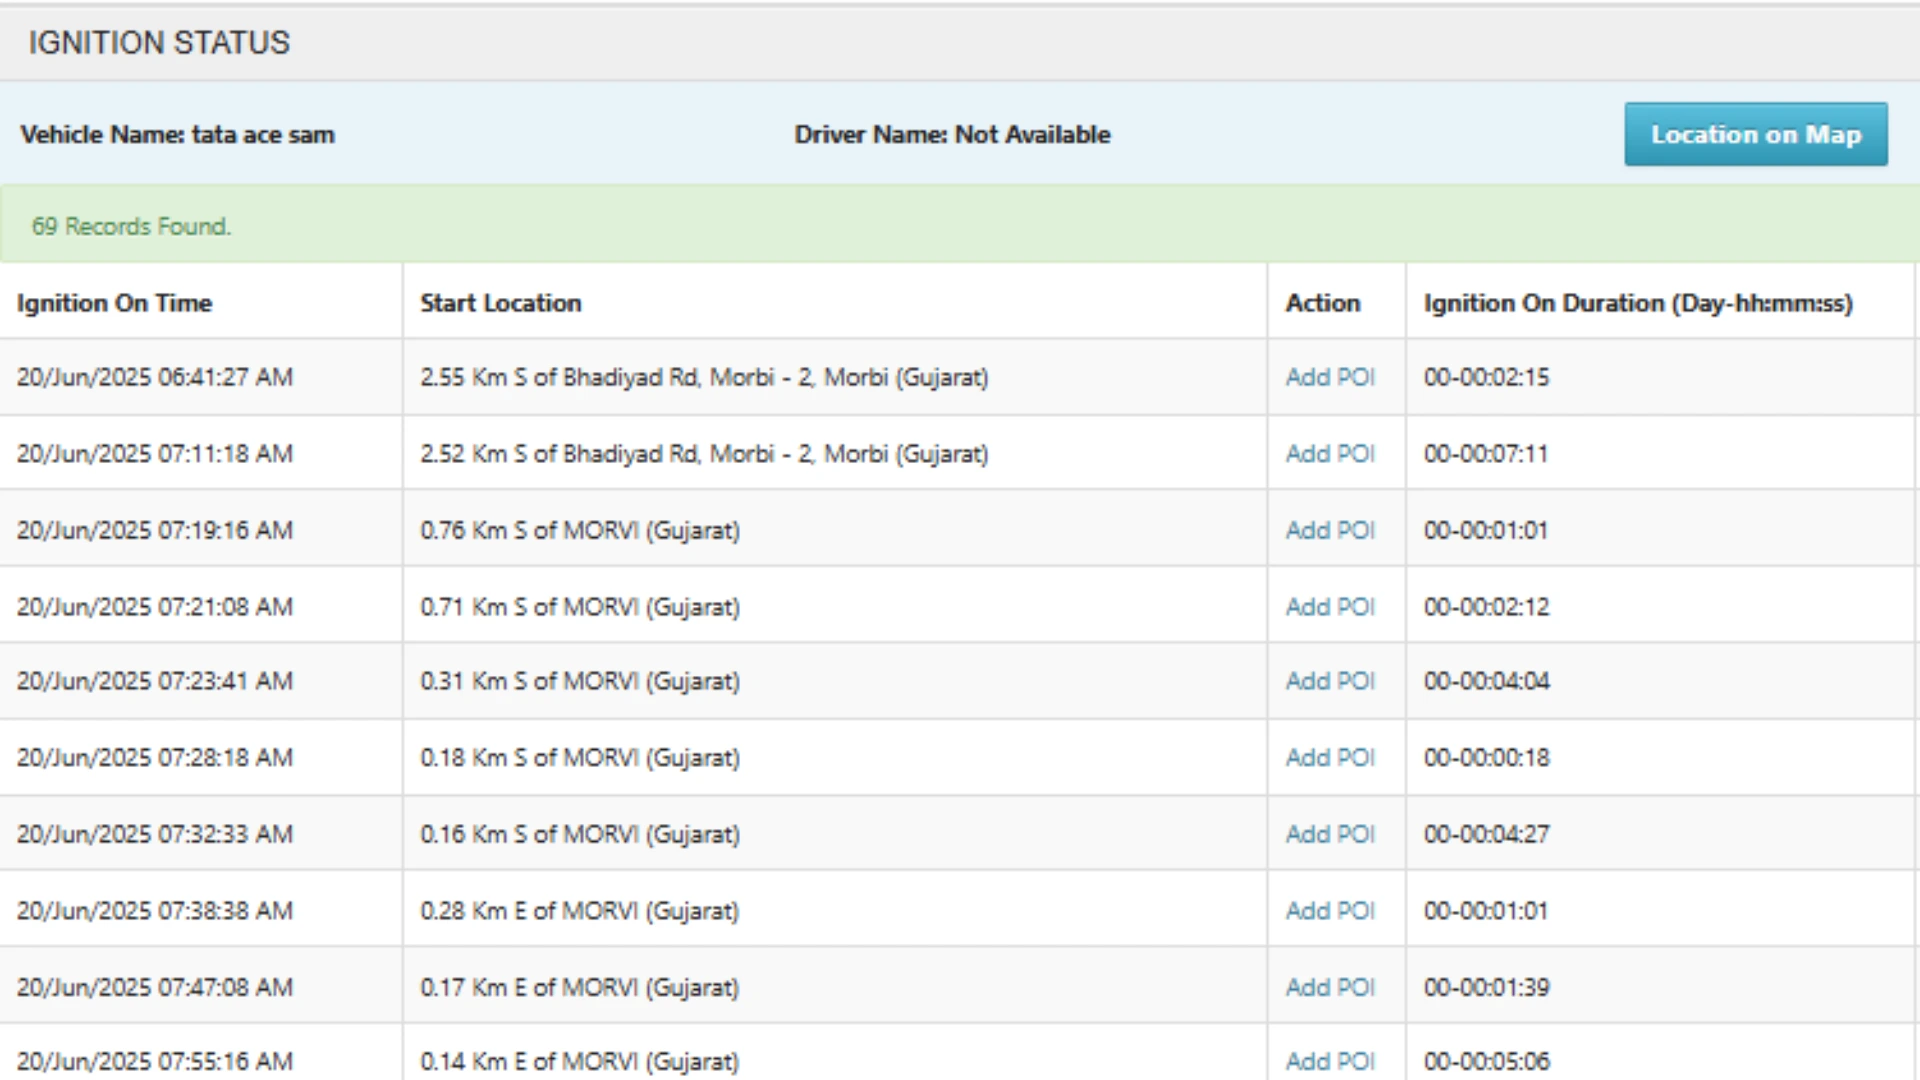
Task: Click Add POI for the 07:11:18 AM record
Action: point(1330,454)
